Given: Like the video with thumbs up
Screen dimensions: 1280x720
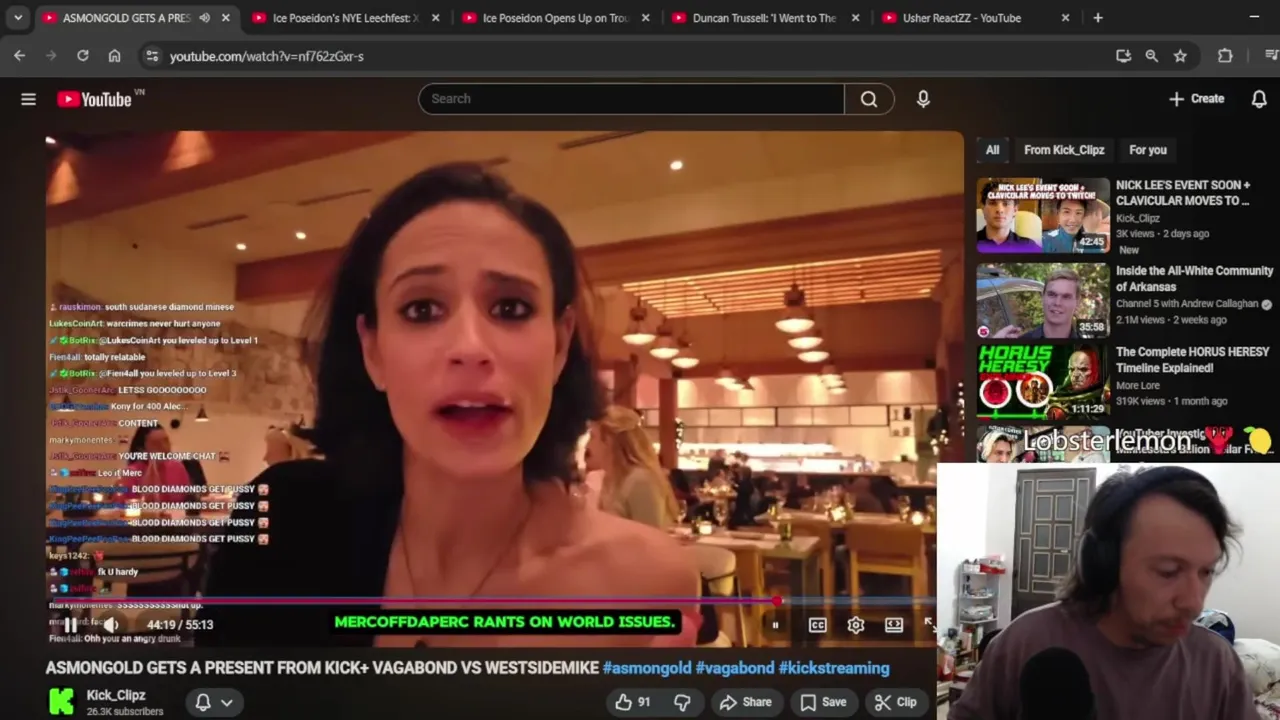Looking at the screenshot, I should tap(632, 702).
